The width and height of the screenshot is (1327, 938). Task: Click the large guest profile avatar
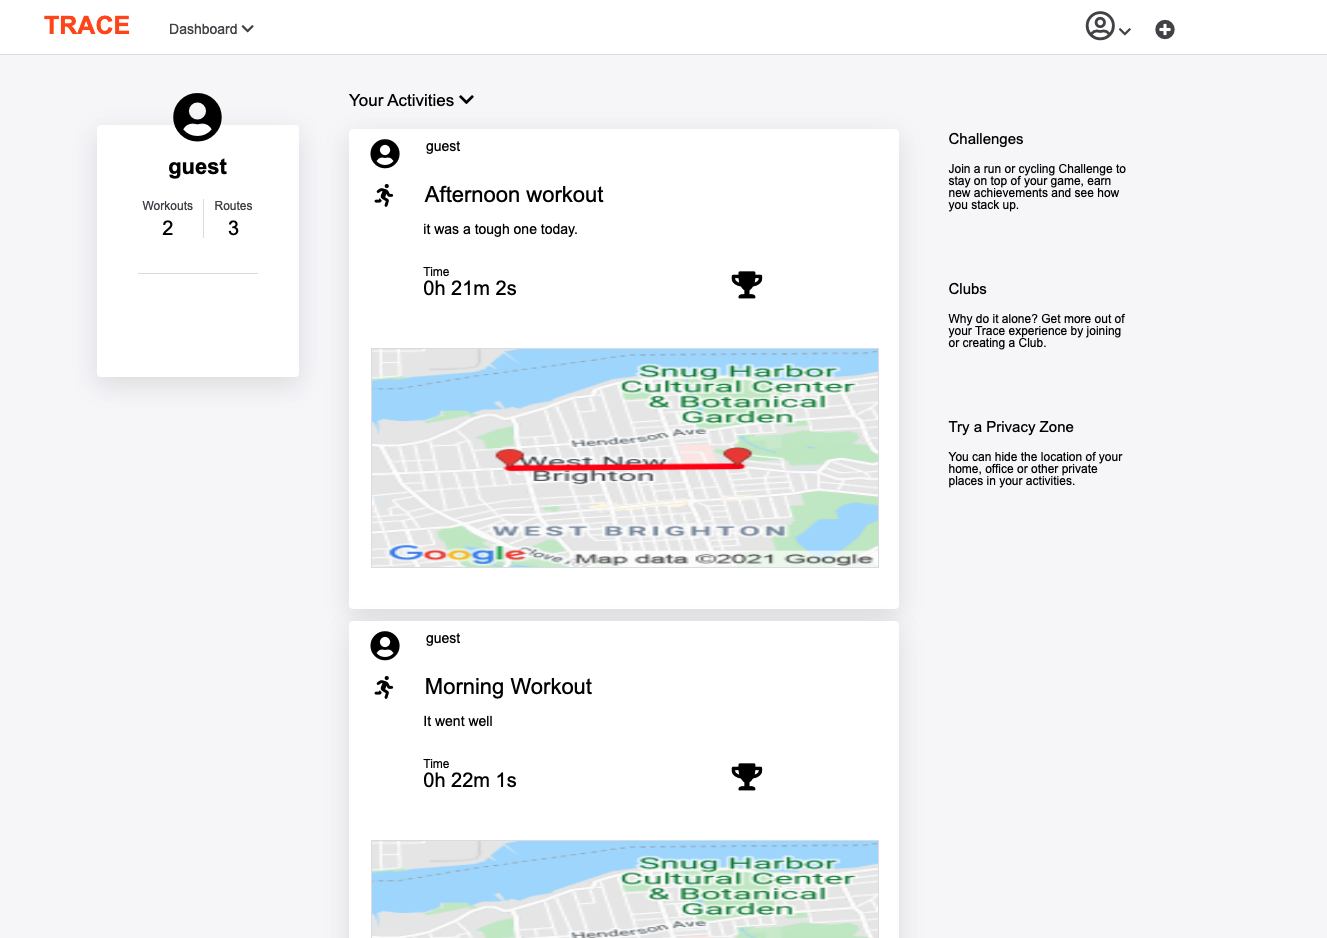pyautogui.click(x=198, y=117)
